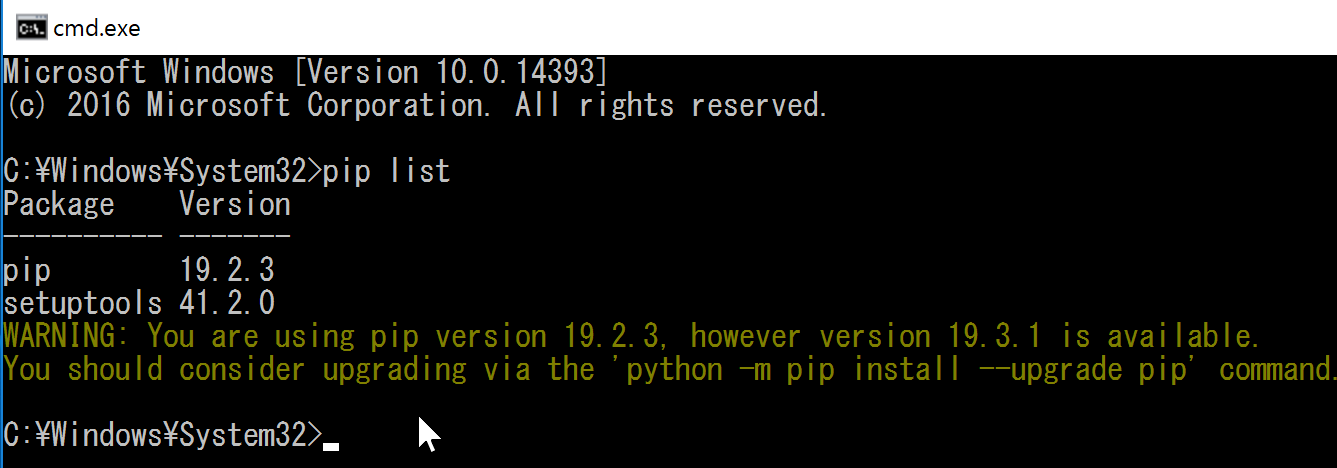Select the 'Version' column header text
This screenshot has height=468, width=1337.
point(235,205)
